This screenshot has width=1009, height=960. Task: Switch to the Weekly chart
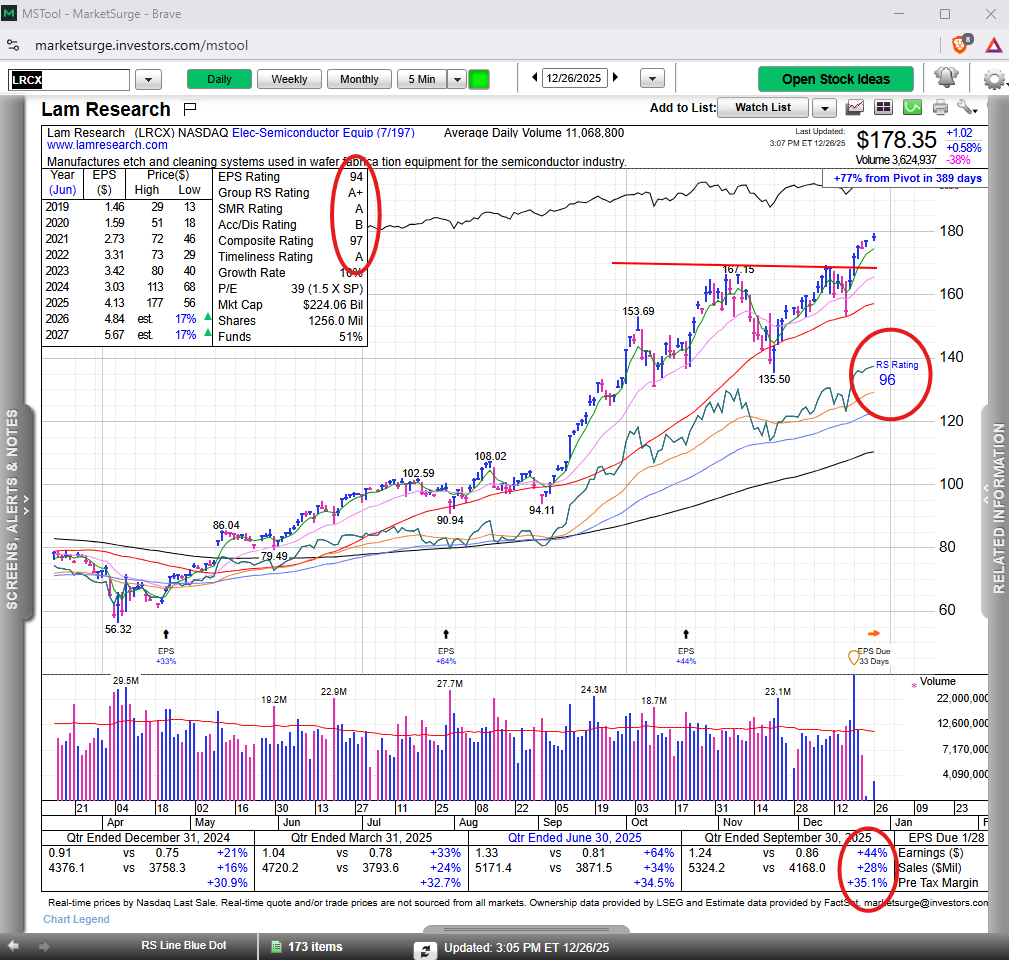(x=289, y=79)
